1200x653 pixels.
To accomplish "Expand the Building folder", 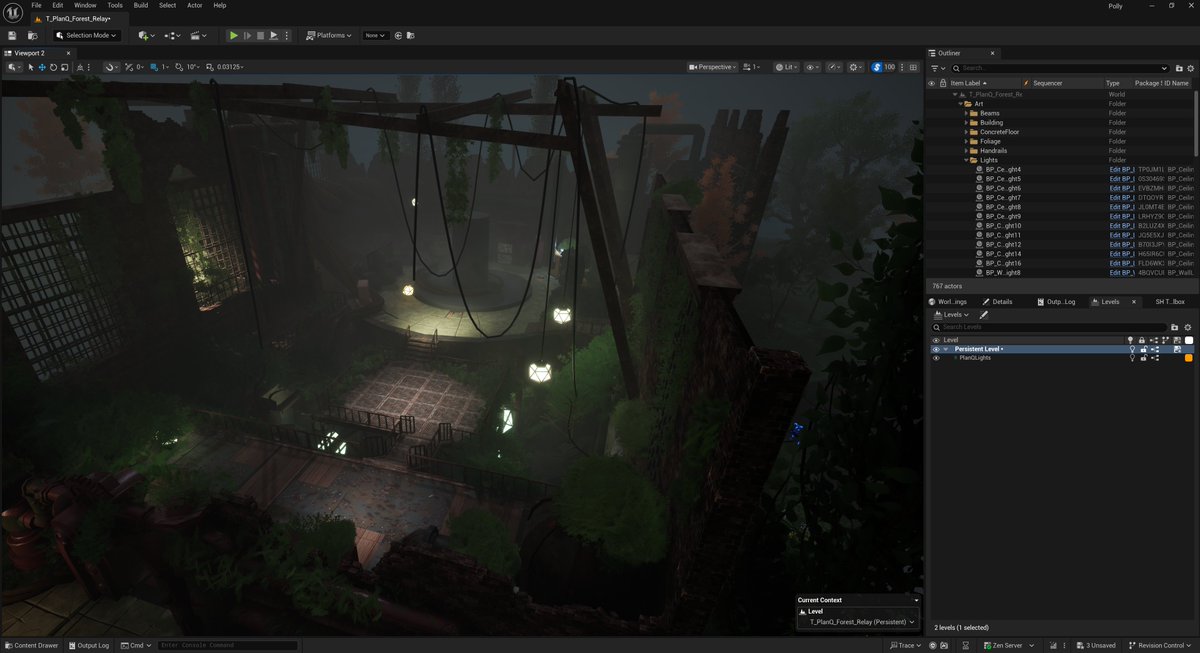I will (966, 122).
